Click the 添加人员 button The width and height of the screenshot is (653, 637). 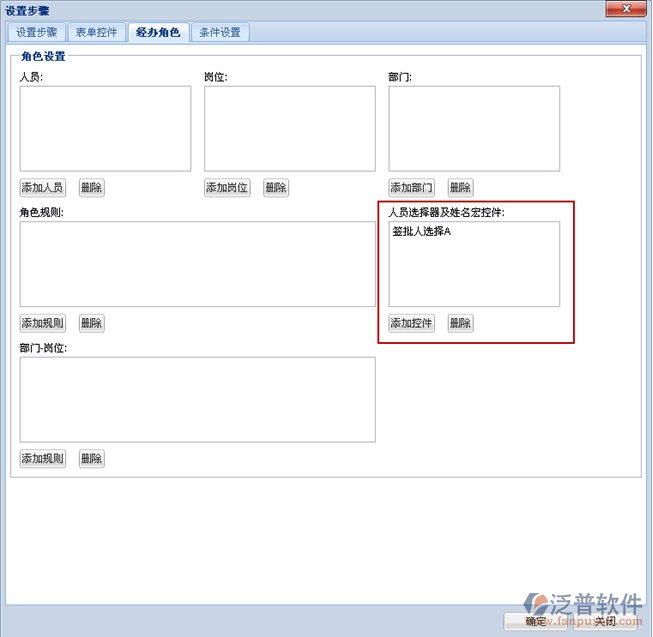point(42,188)
